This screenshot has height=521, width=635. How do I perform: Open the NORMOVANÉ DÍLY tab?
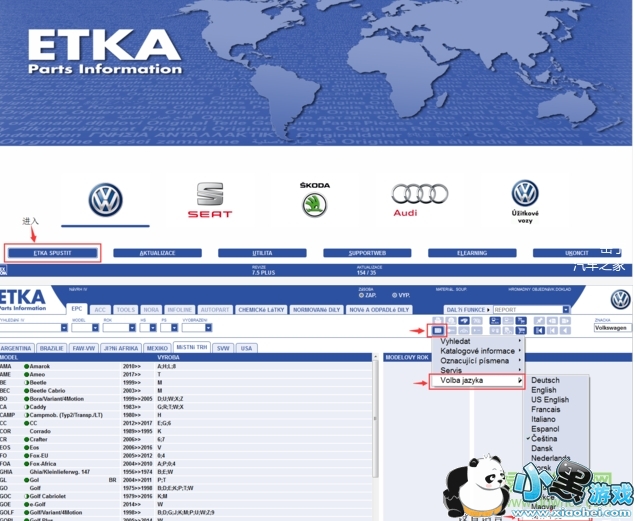317,310
